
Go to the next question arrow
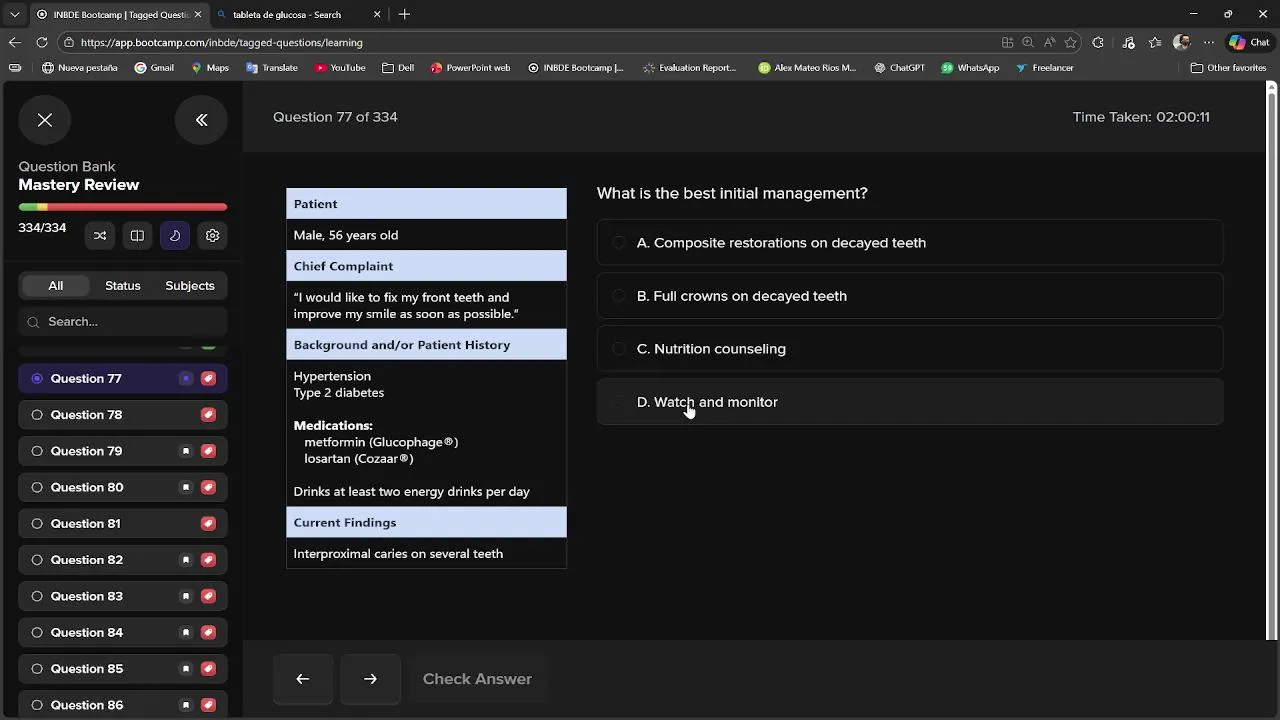pyautogui.click(x=370, y=679)
